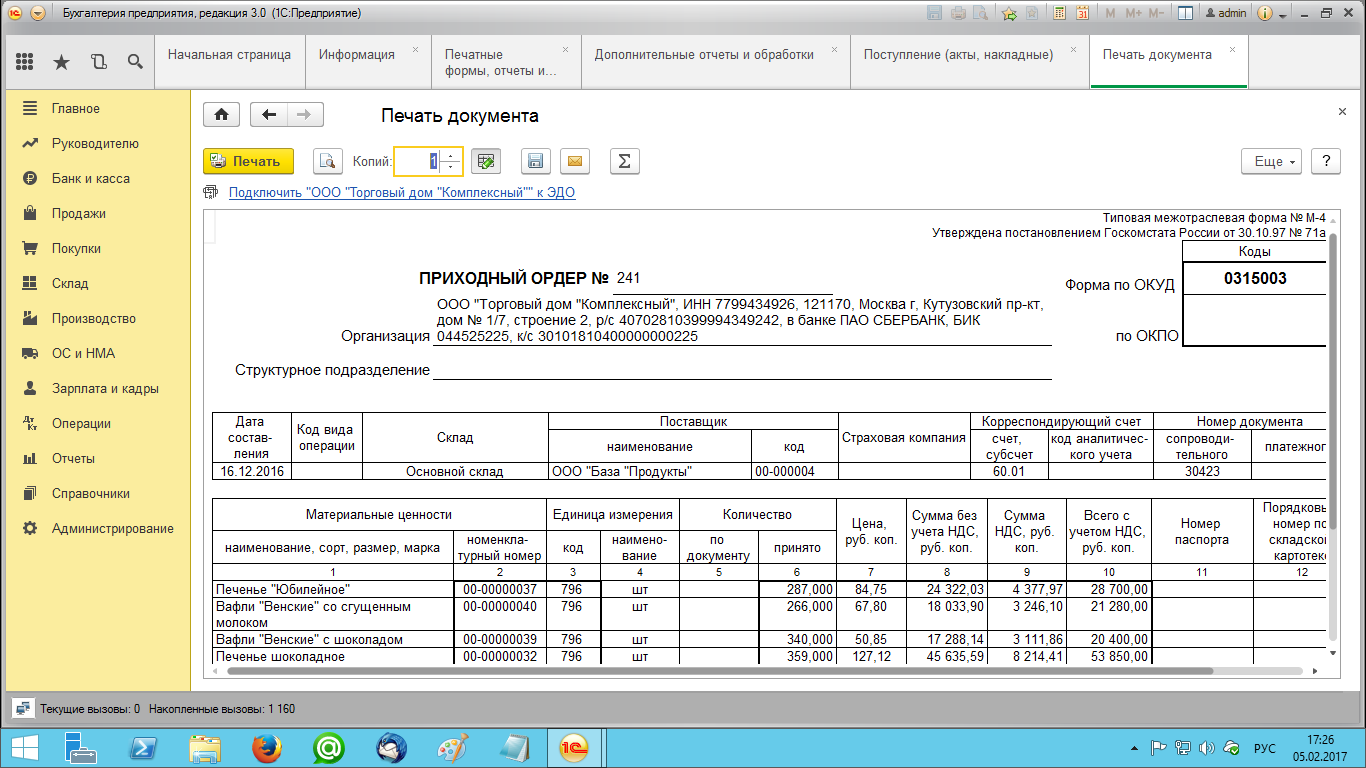The image size is (1366, 768).
Task: Click the search magnifier in top panel
Action: tap(135, 61)
